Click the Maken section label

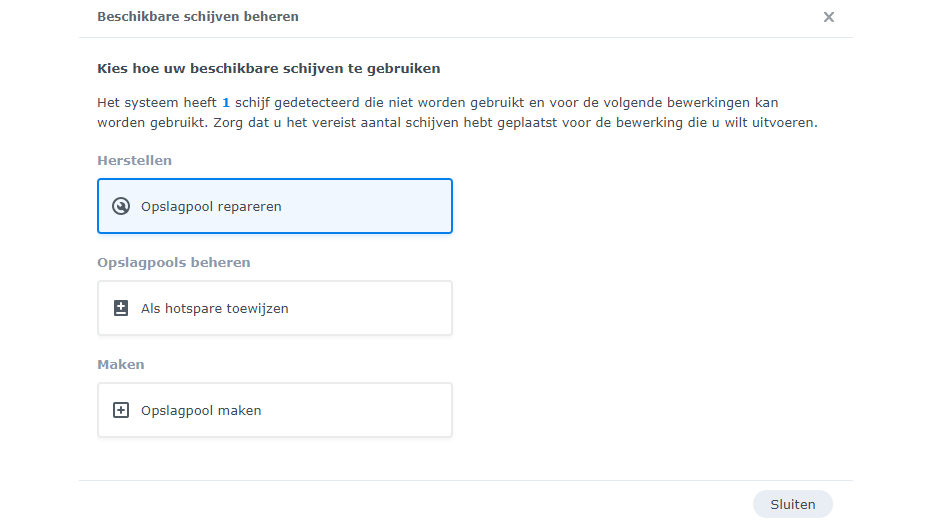[121, 365]
